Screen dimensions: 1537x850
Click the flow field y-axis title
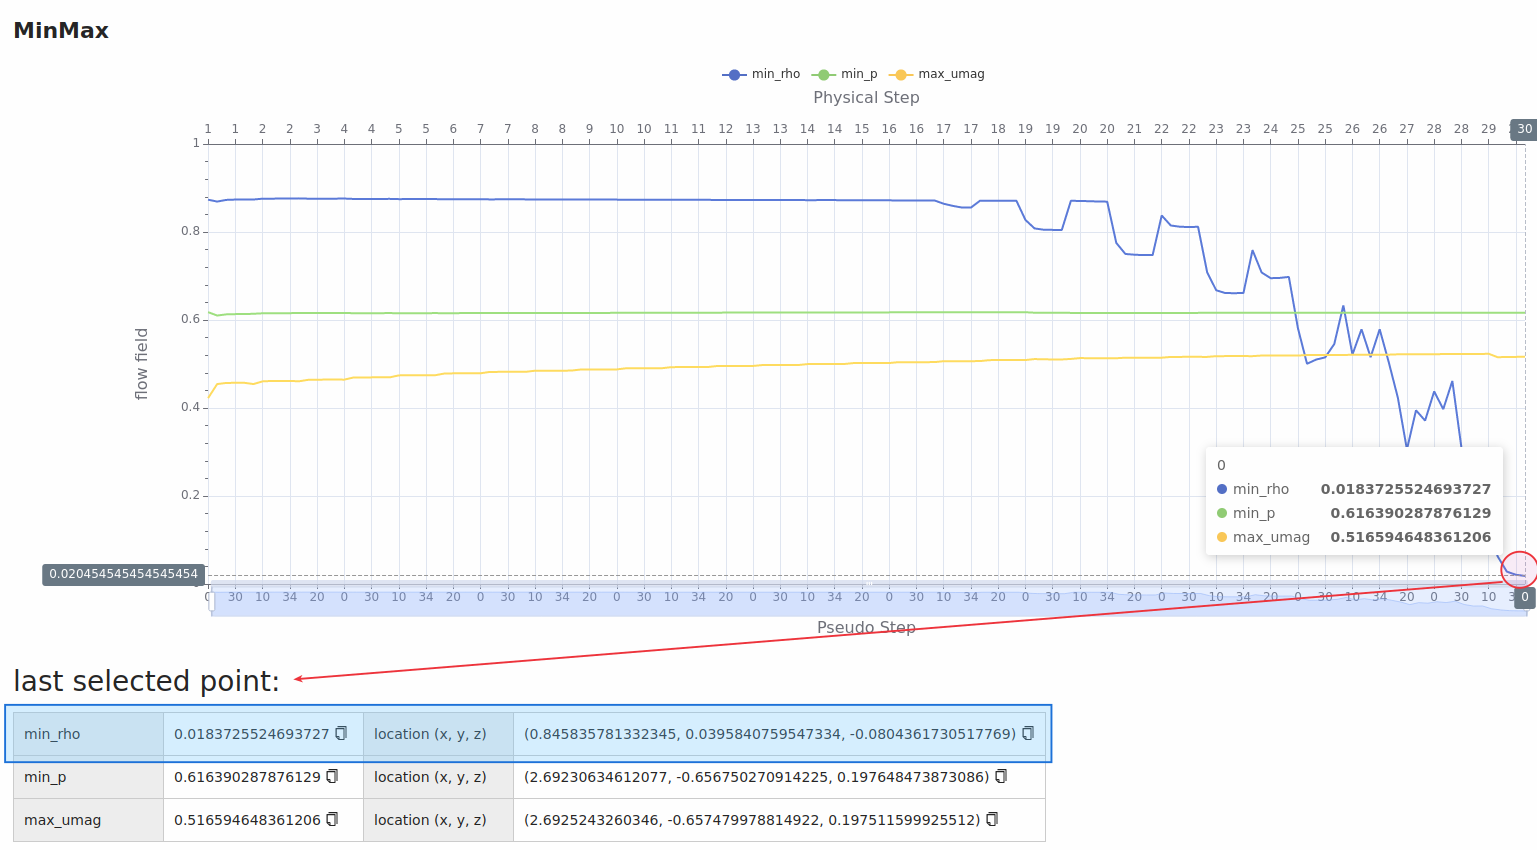click(x=141, y=364)
